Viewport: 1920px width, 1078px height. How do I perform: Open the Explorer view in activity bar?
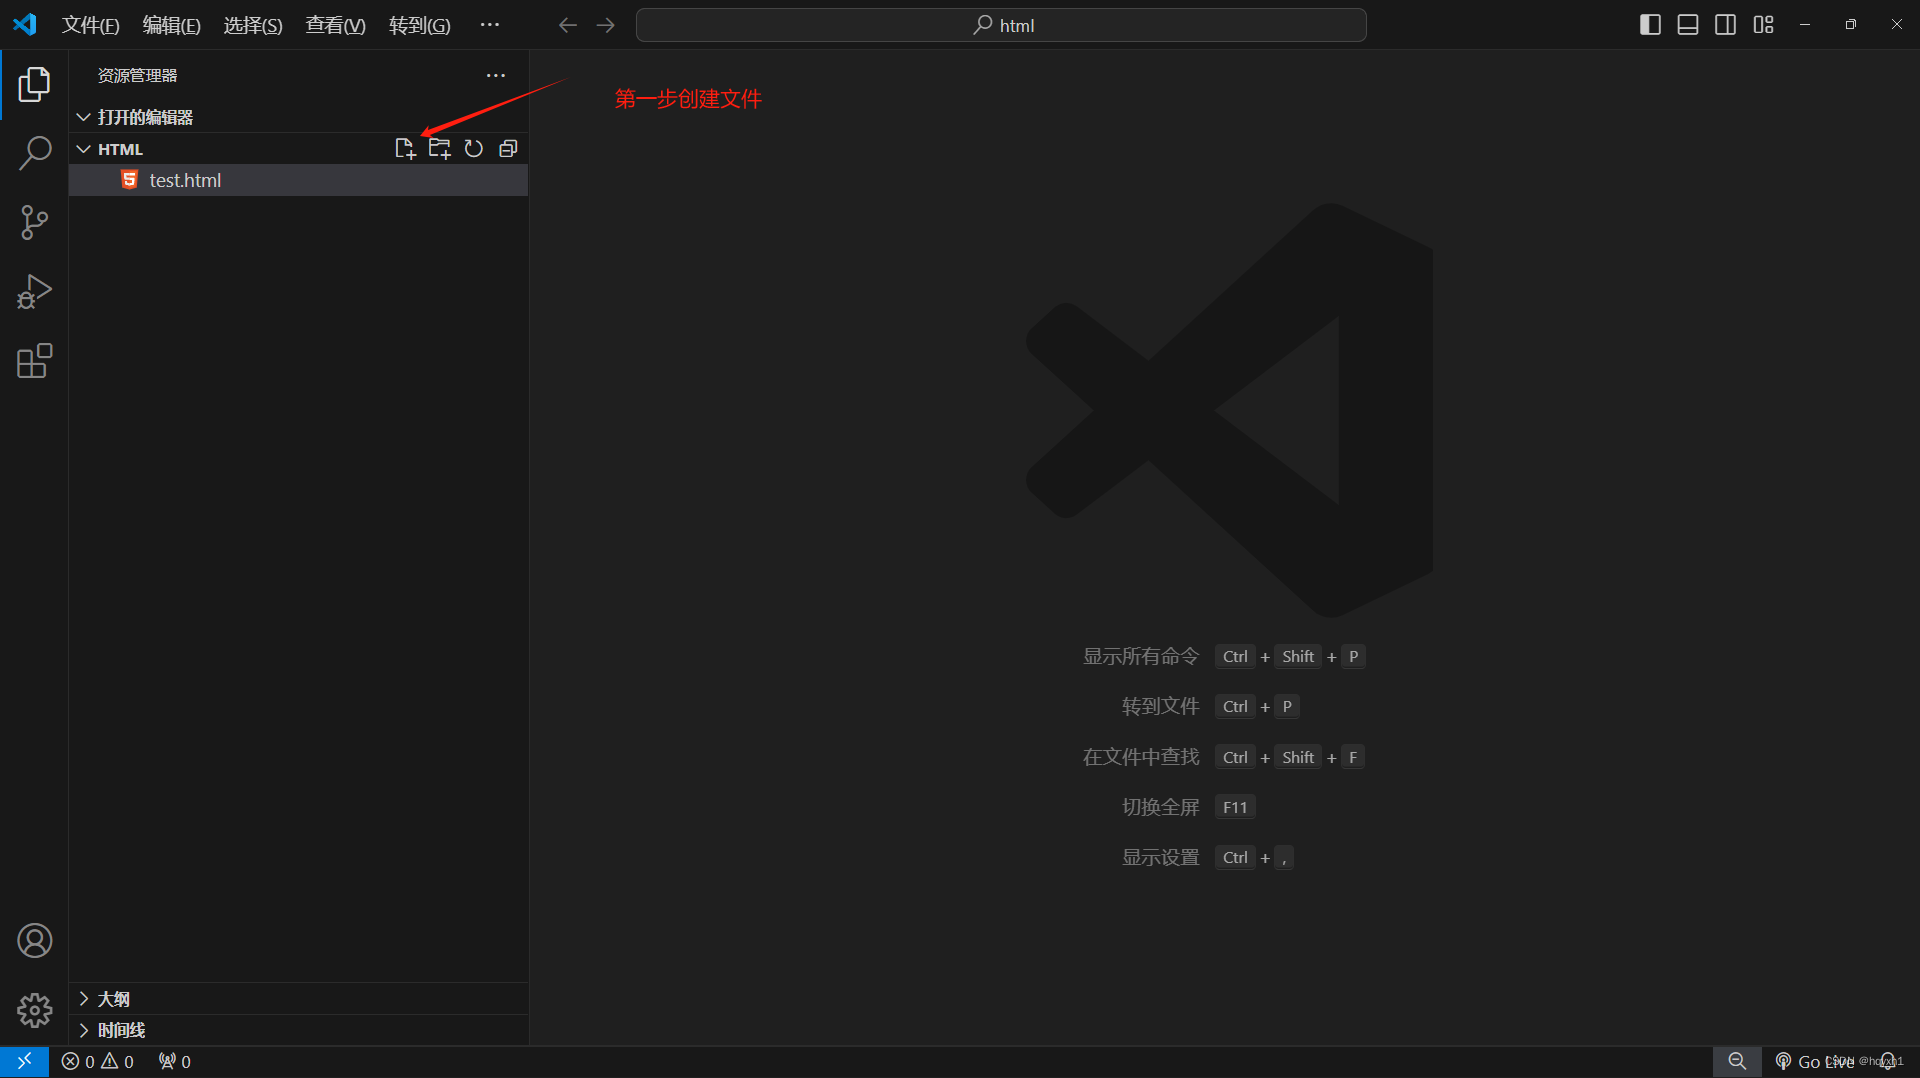pos(34,85)
